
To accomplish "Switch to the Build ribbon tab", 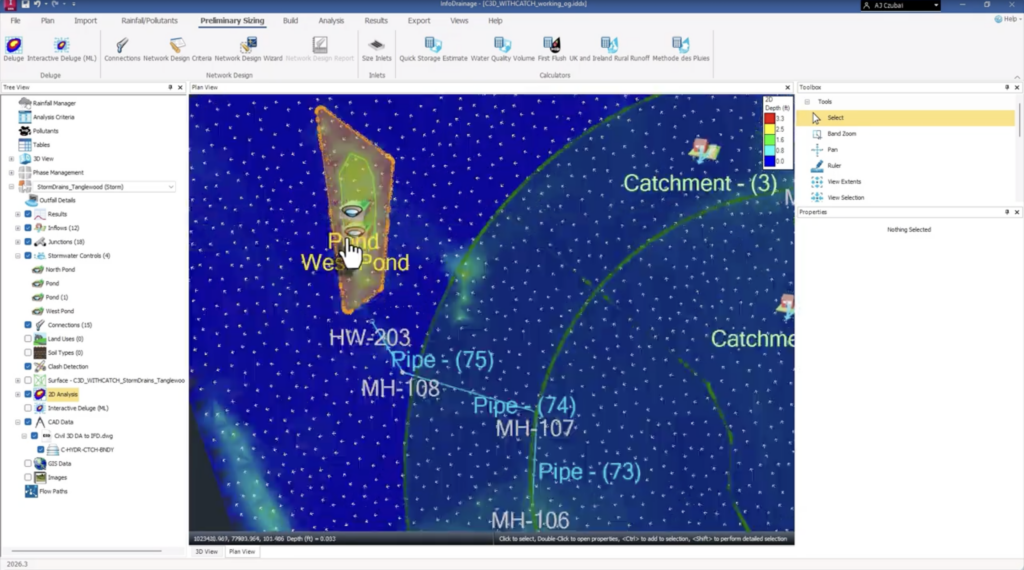I will (x=290, y=21).
